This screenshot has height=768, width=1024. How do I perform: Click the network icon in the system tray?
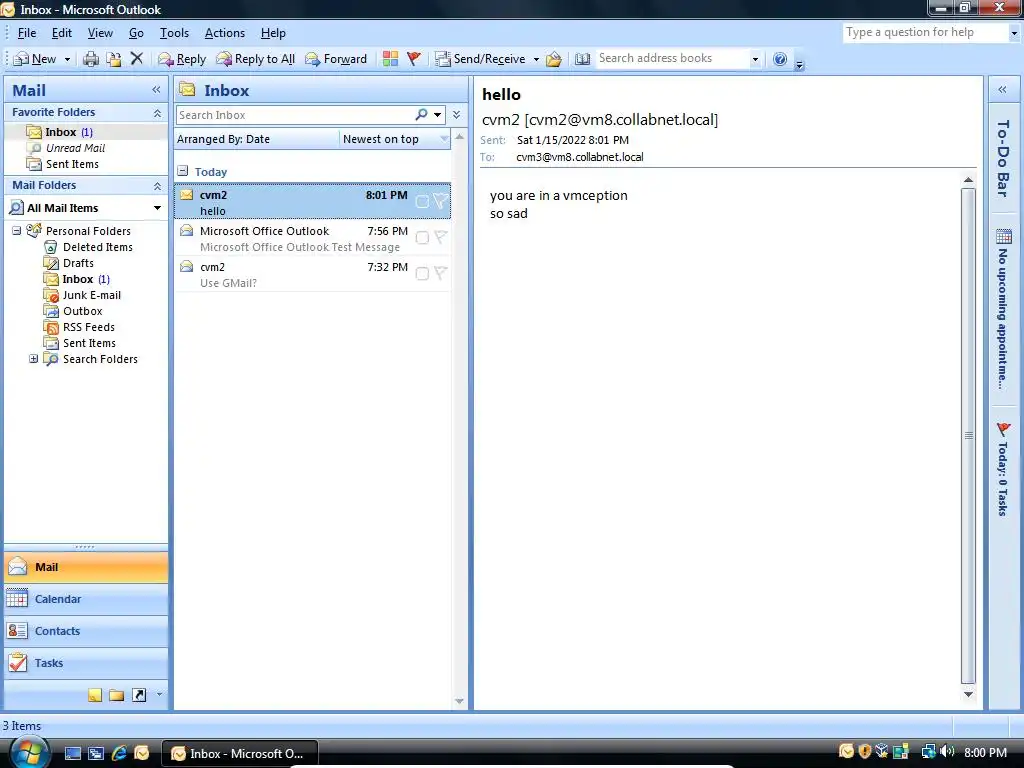point(928,752)
